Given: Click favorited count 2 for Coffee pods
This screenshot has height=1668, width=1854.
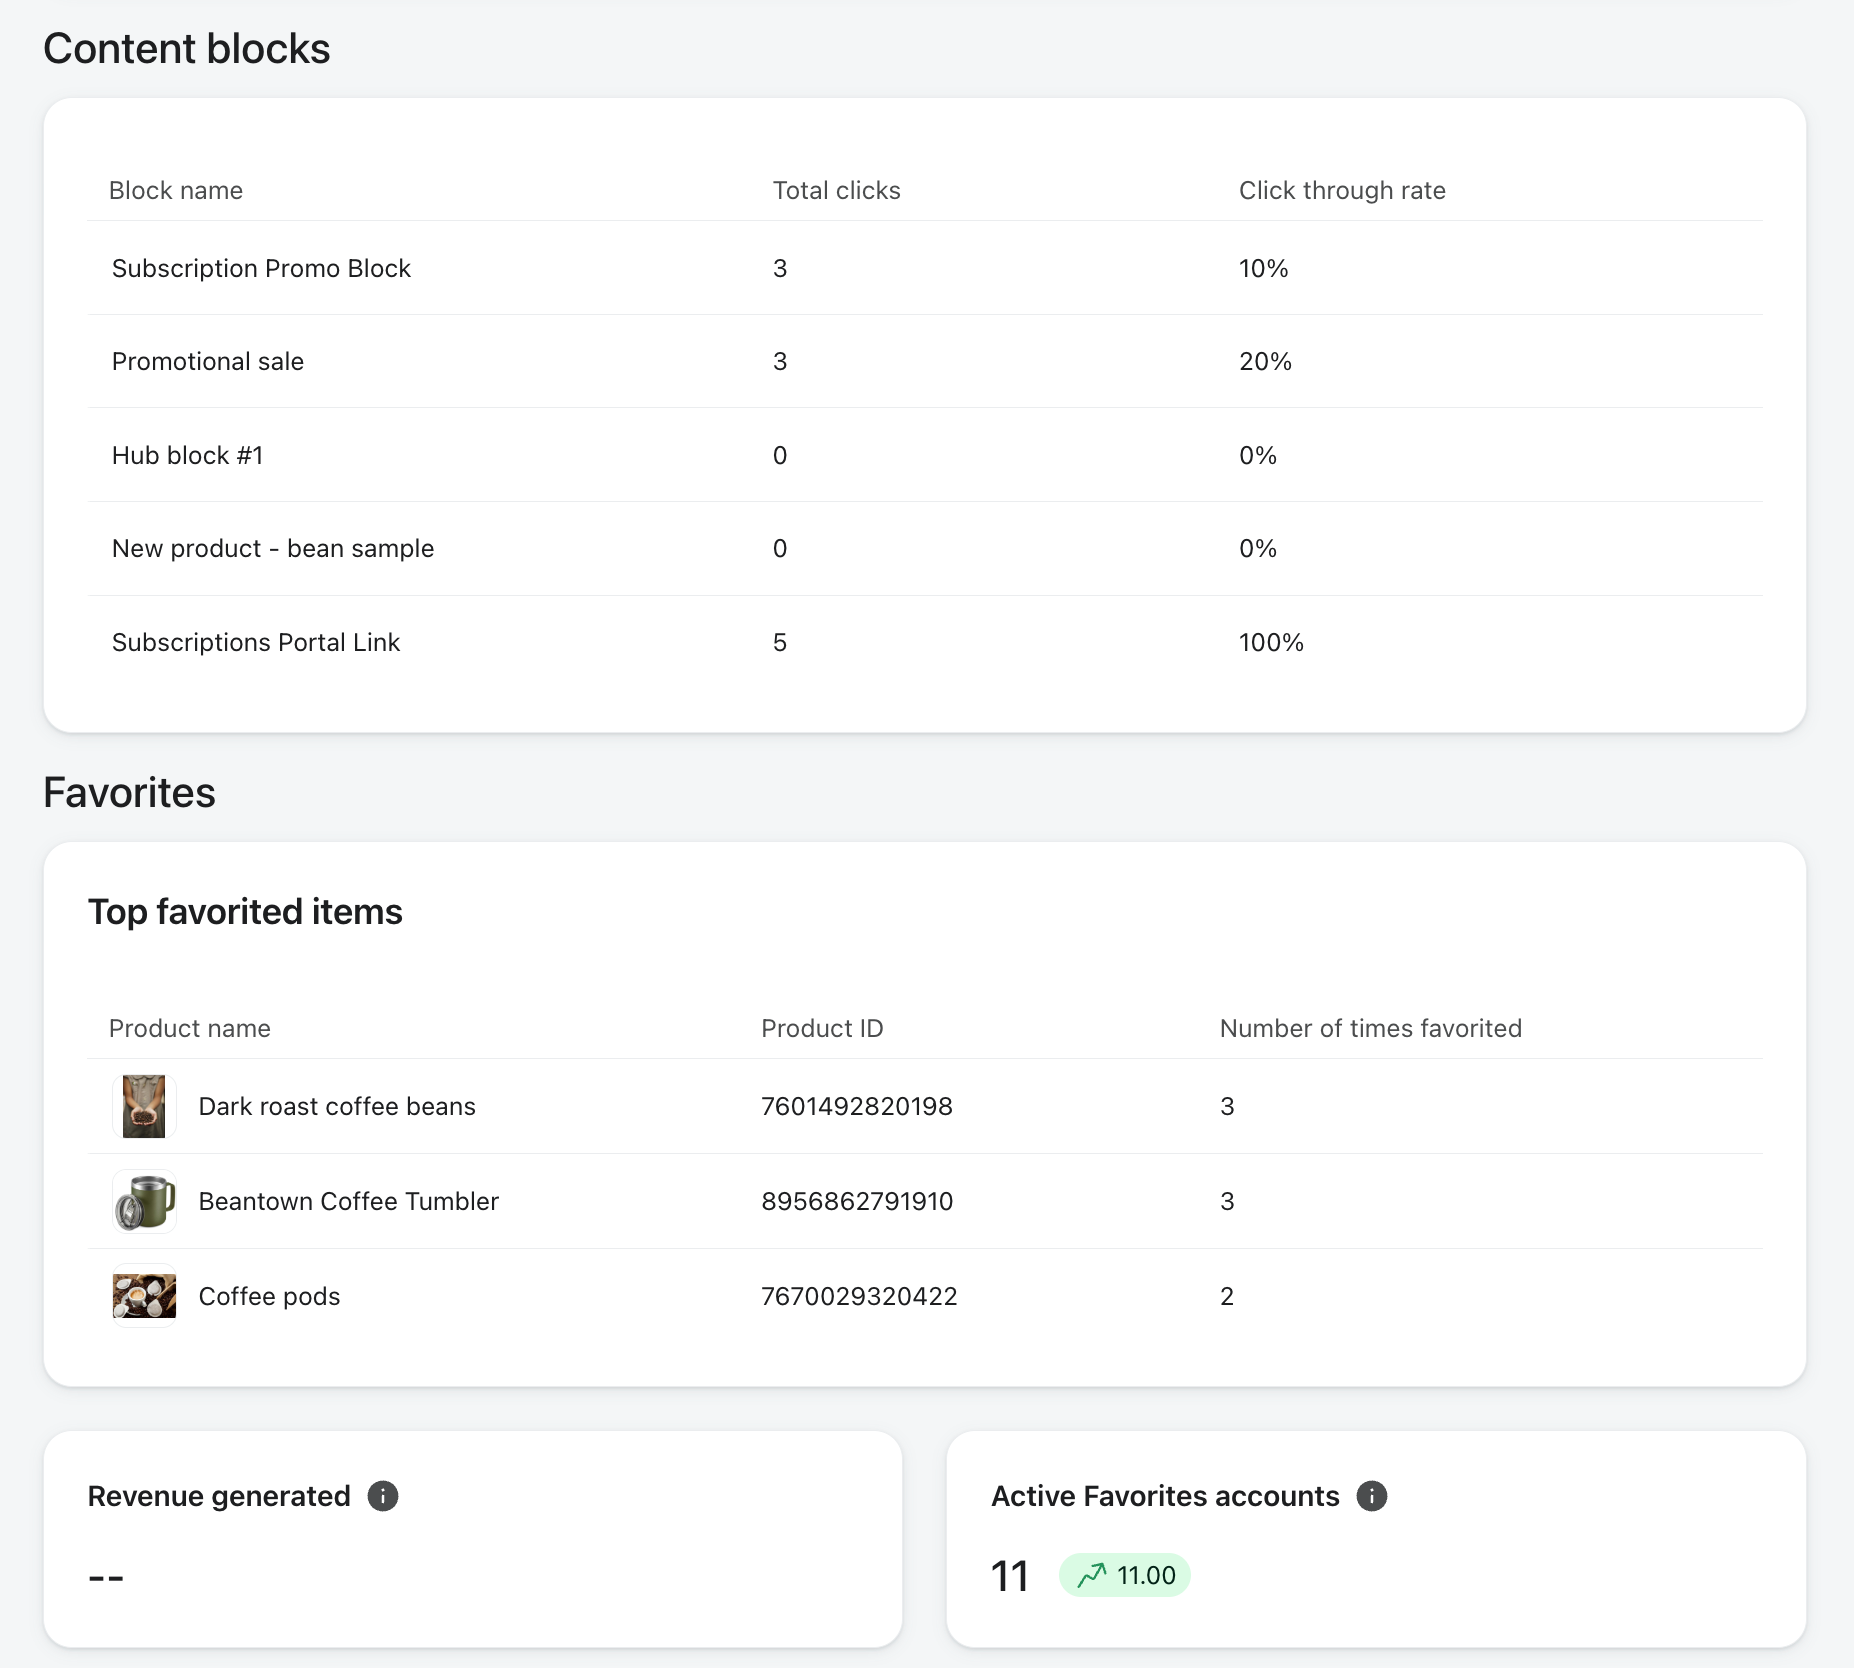Looking at the screenshot, I should click(1227, 1296).
